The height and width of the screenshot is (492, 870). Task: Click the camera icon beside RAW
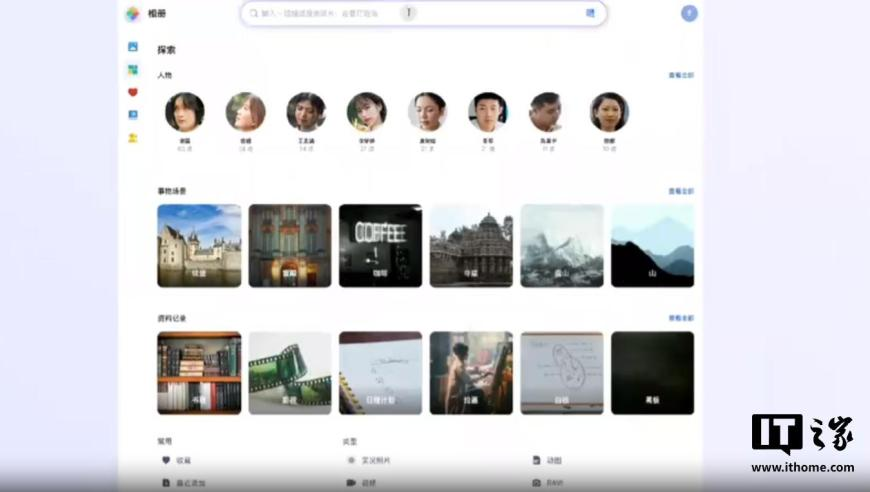point(537,483)
